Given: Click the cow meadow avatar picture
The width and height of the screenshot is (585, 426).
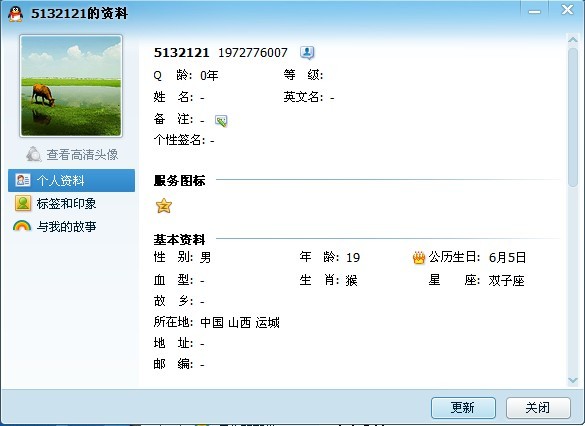Looking at the screenshot, I should [71, 86].
